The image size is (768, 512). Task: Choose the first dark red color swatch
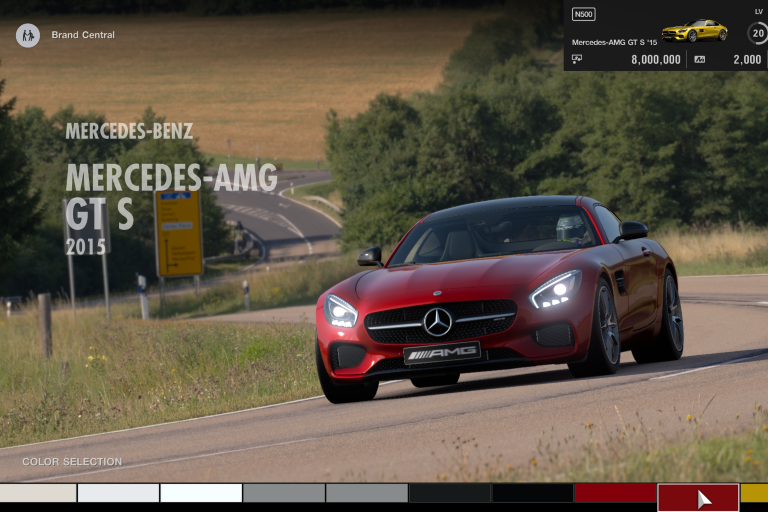point(615,493)
